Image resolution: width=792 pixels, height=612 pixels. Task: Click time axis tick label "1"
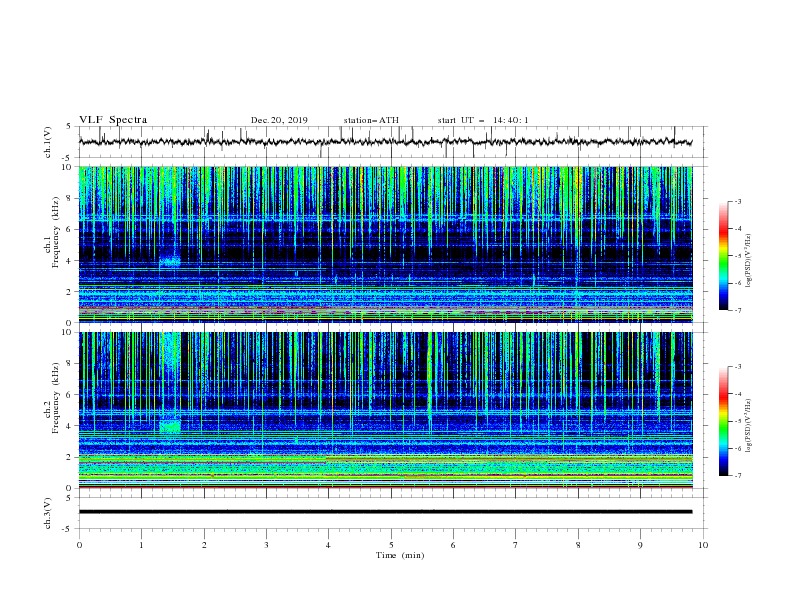[141, 545]
